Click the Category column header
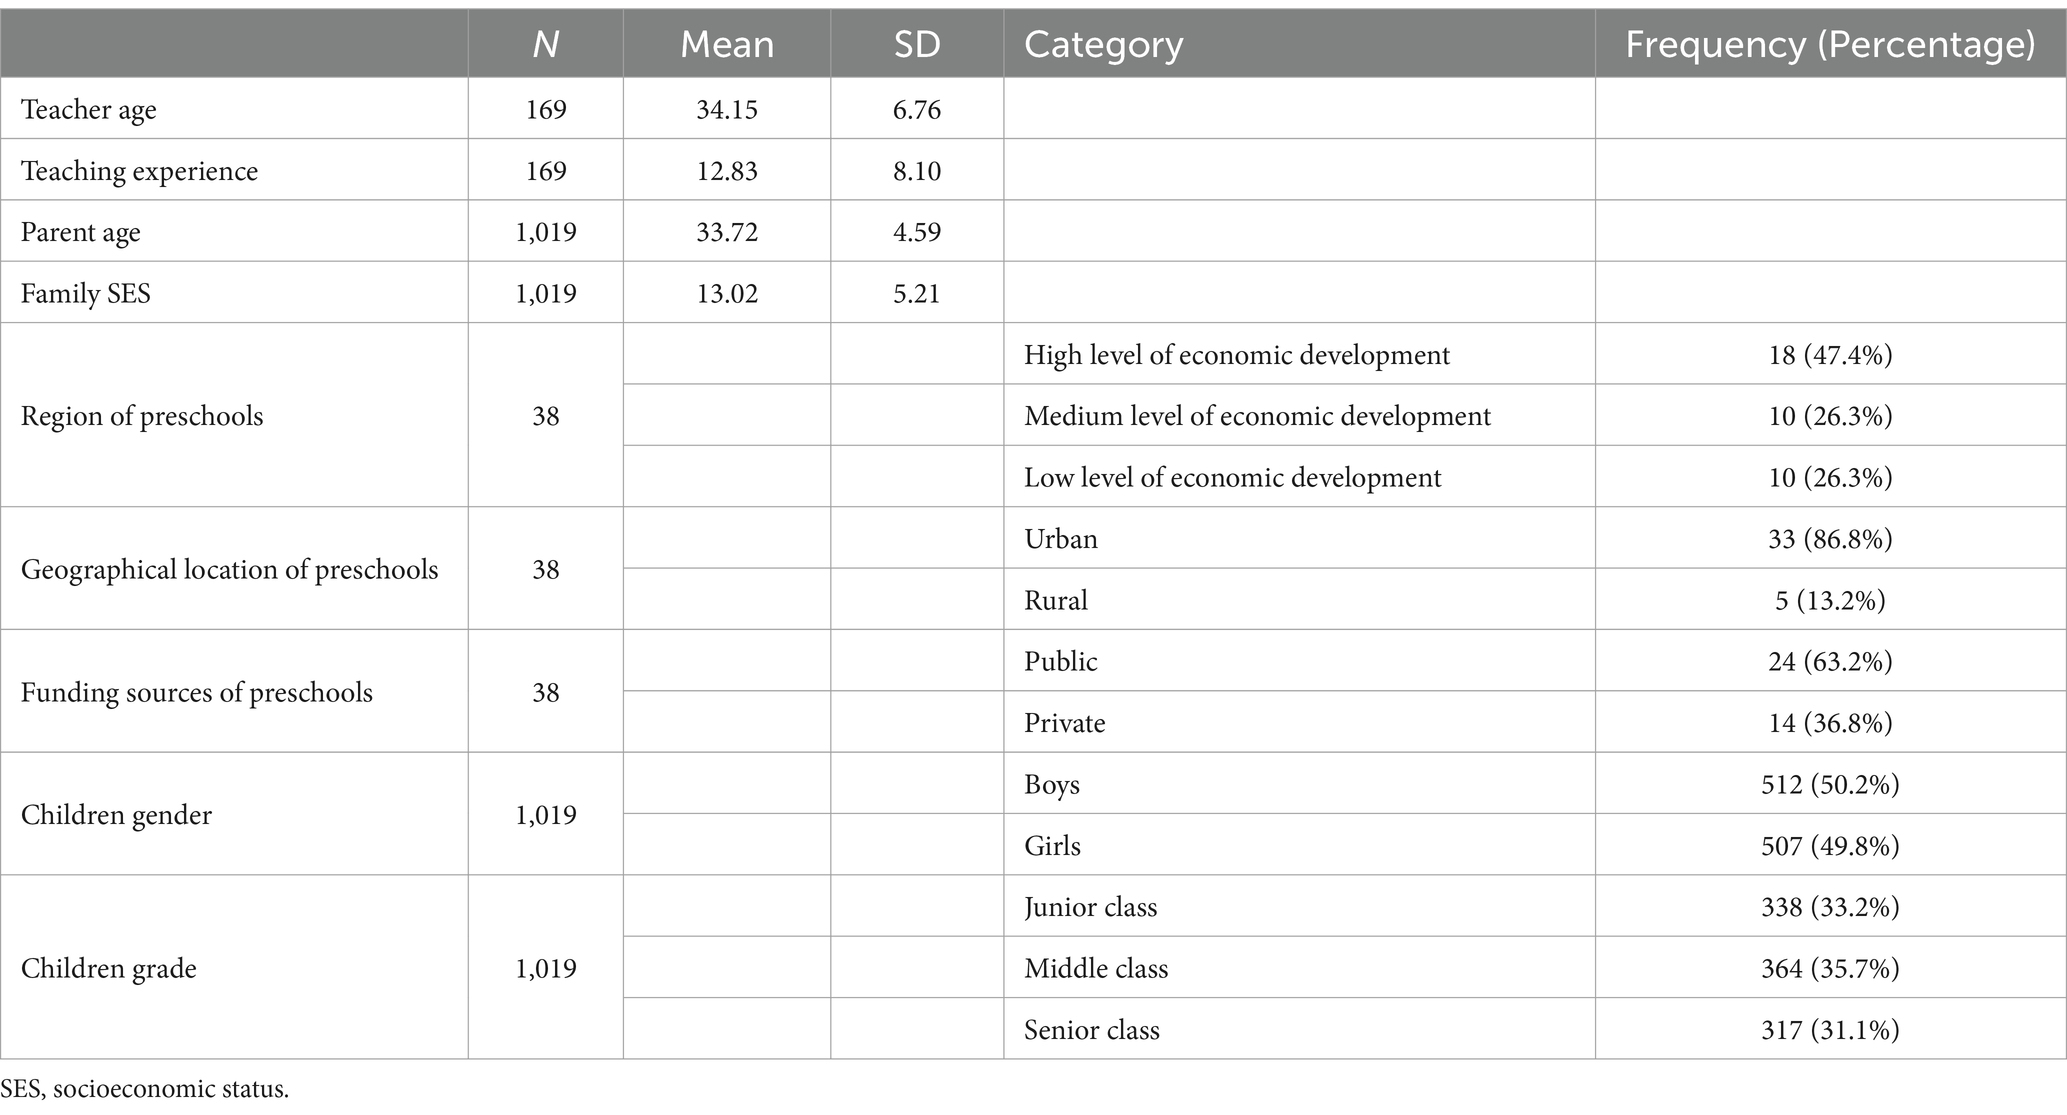This screenshot has height=1115, width=2067. click(1104, 44)
